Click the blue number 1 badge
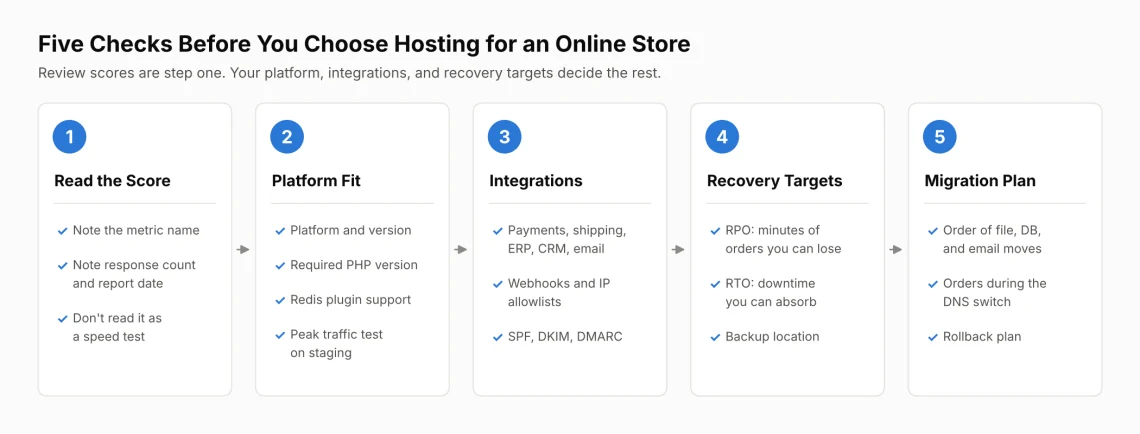 click(x=70, y=137)
